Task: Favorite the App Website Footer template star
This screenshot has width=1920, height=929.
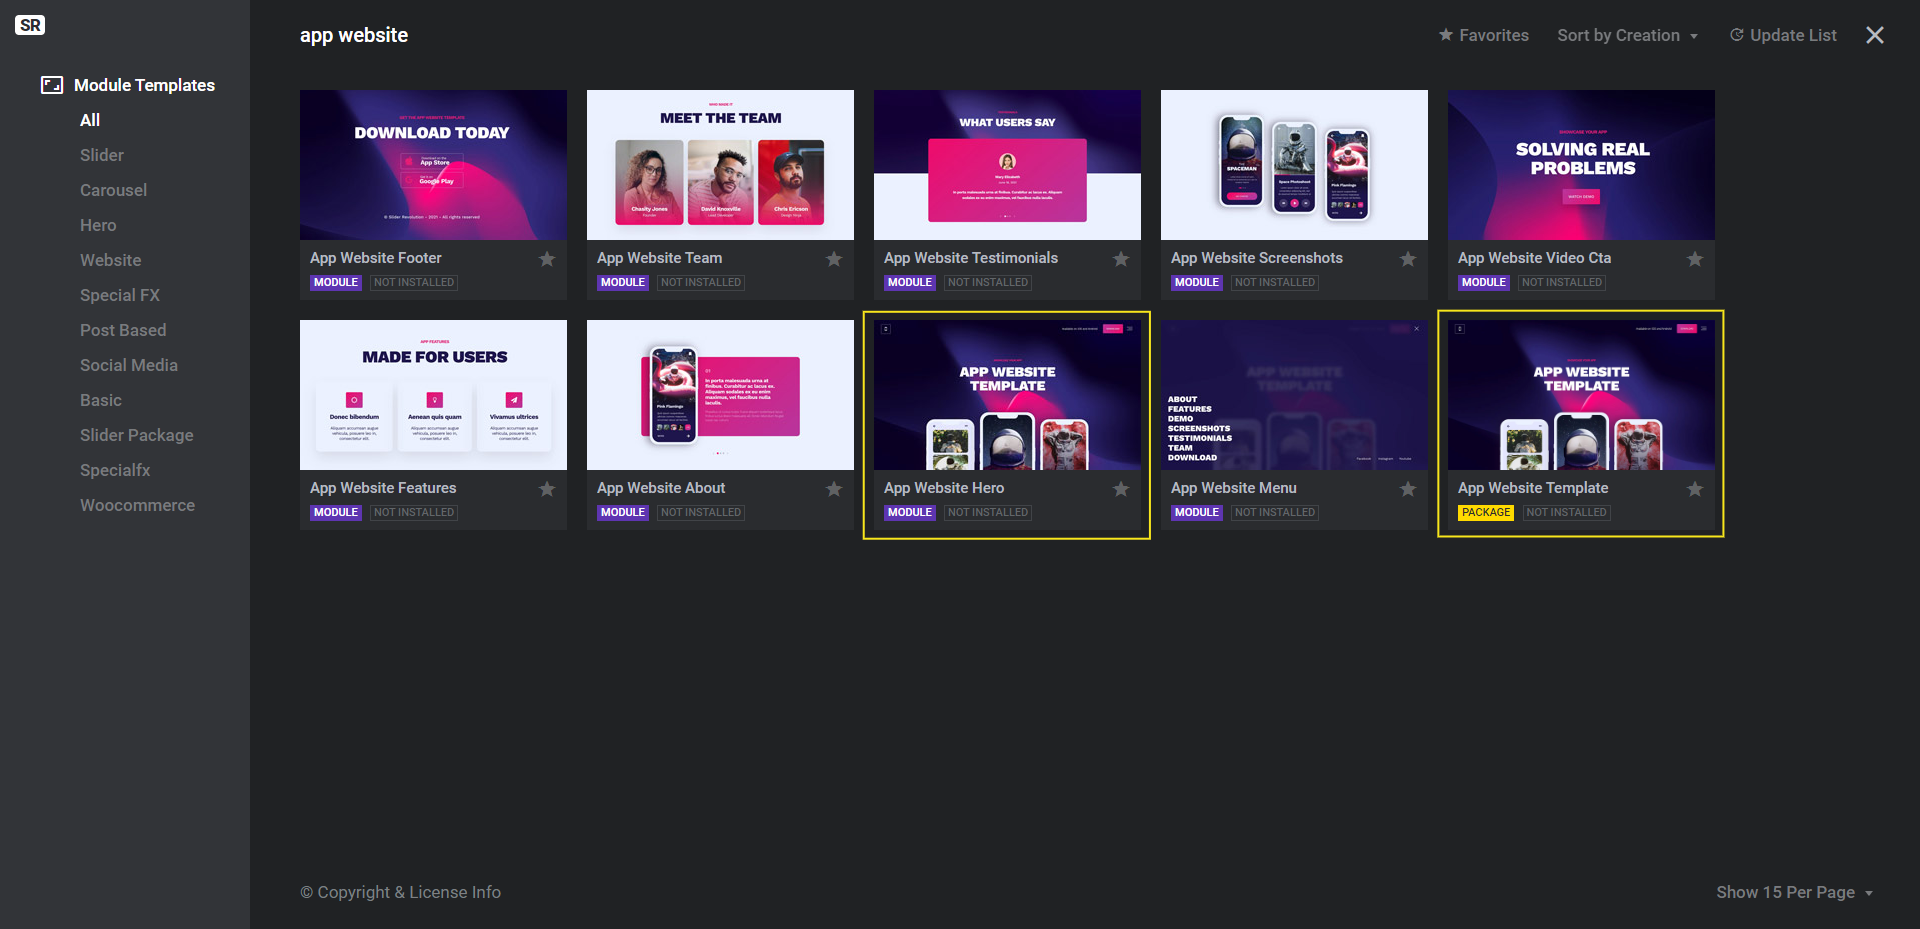Action: [547, 259]
